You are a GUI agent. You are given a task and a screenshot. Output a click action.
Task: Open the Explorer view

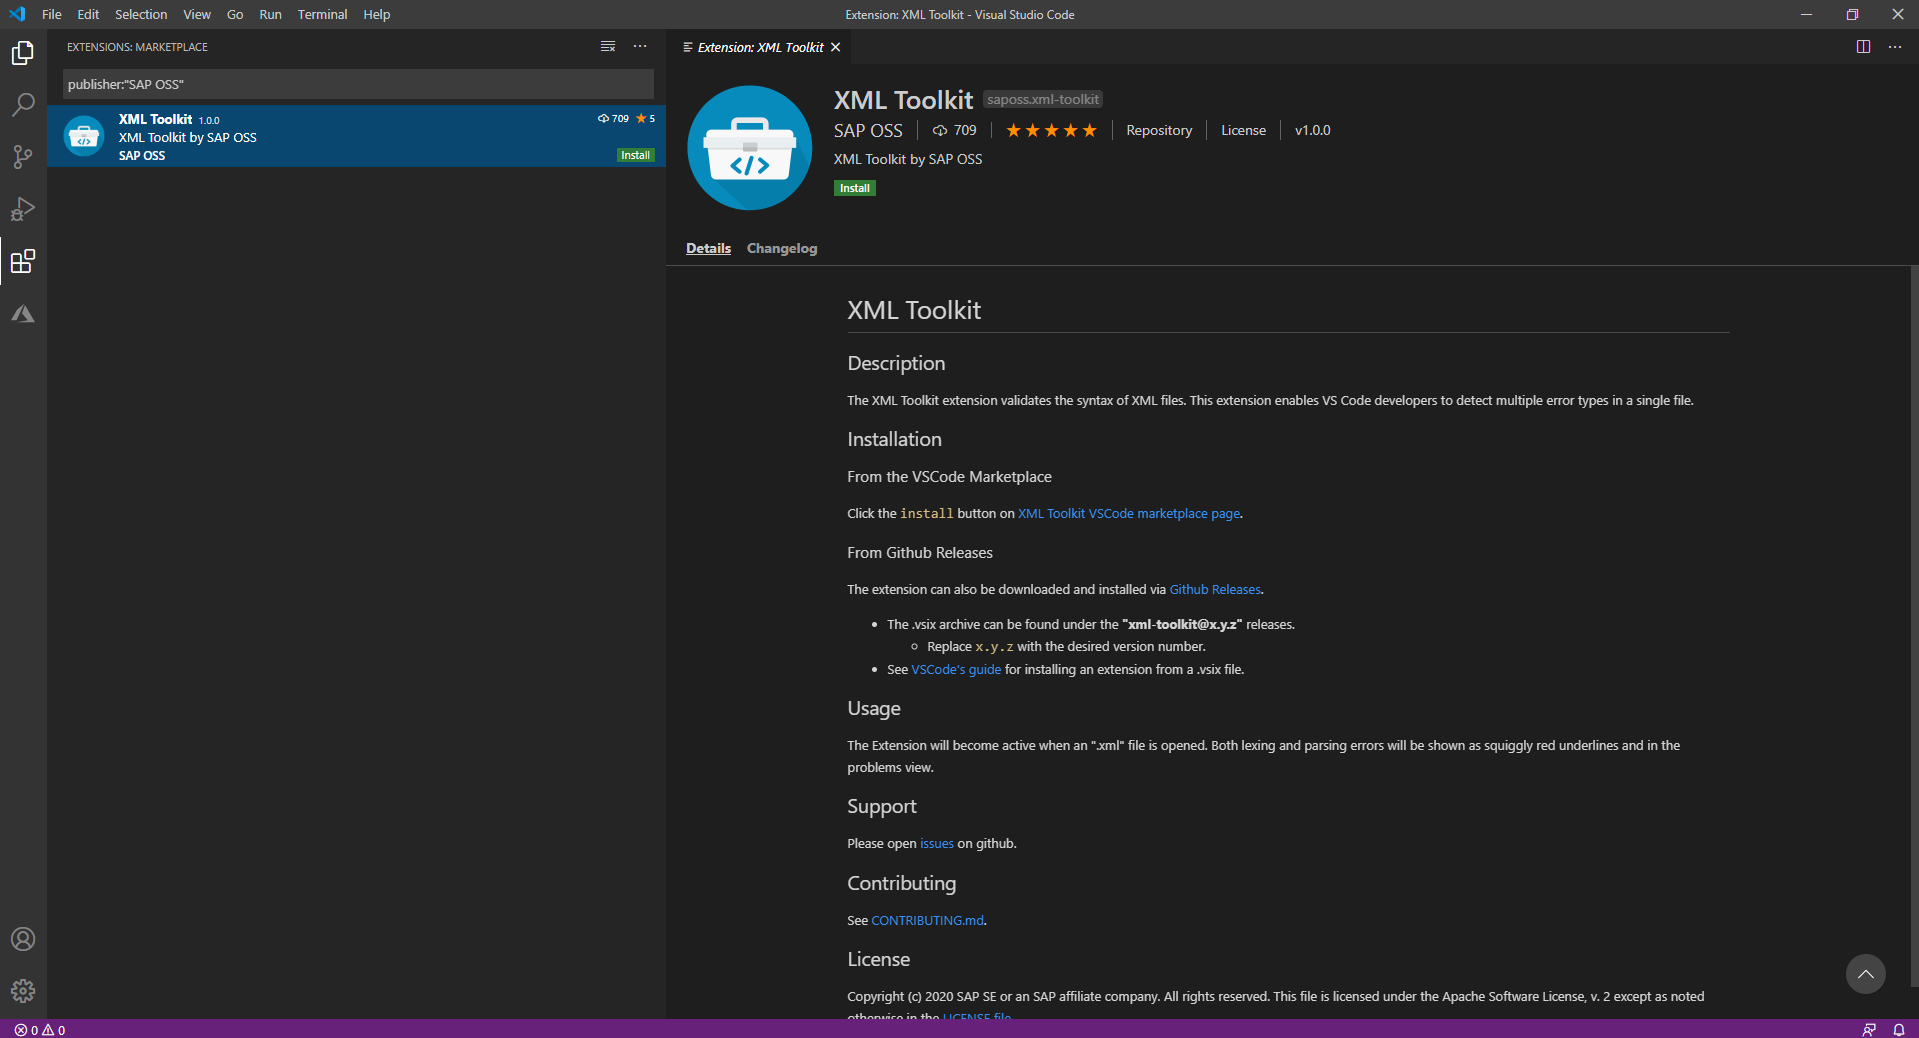coord(22,53)
